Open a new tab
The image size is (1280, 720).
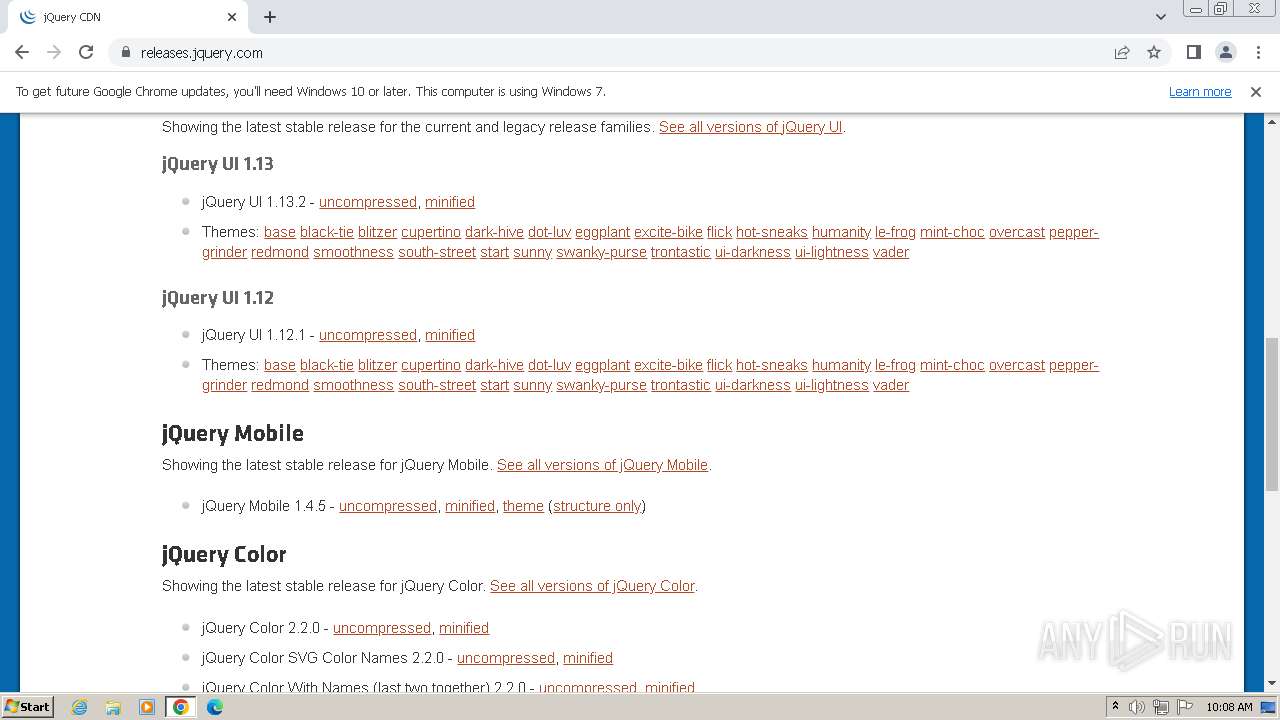[270, 17]
